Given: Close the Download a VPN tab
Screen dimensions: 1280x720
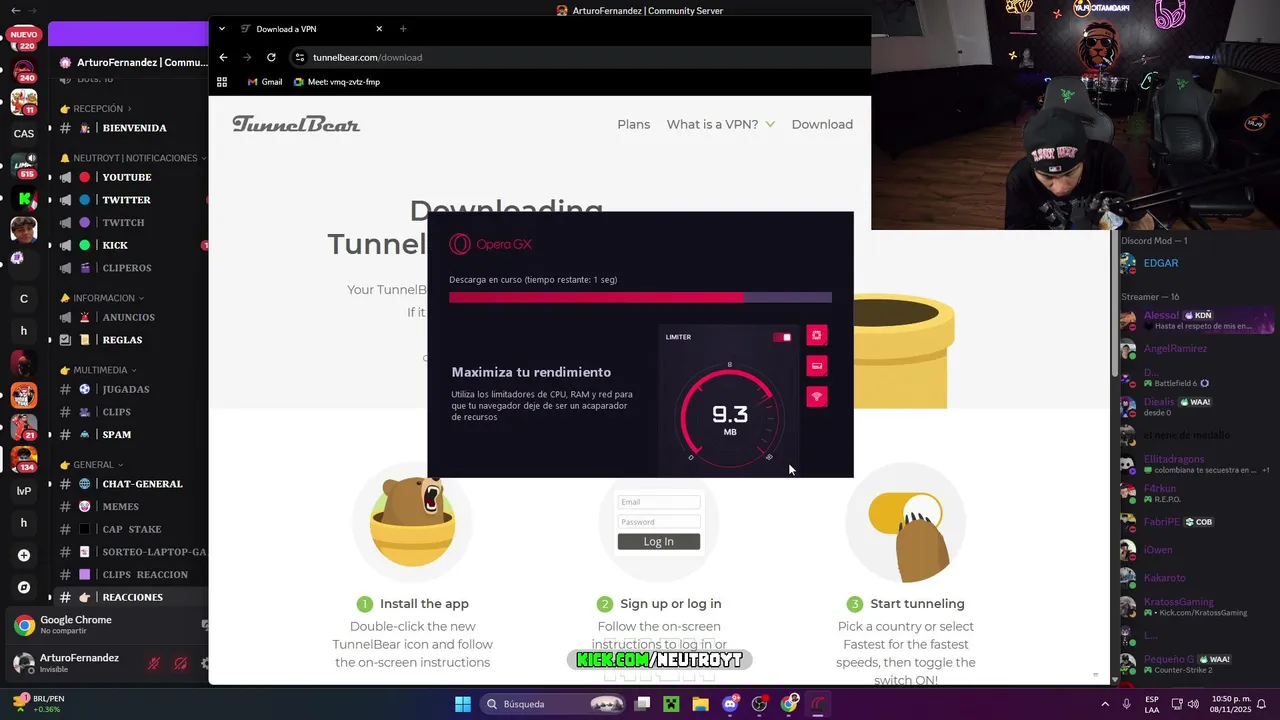Looking at the screenshot, I should [x=379, y=29].
